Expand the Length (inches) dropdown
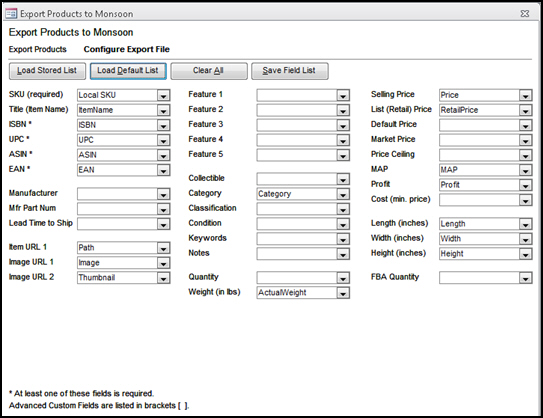 525,224
